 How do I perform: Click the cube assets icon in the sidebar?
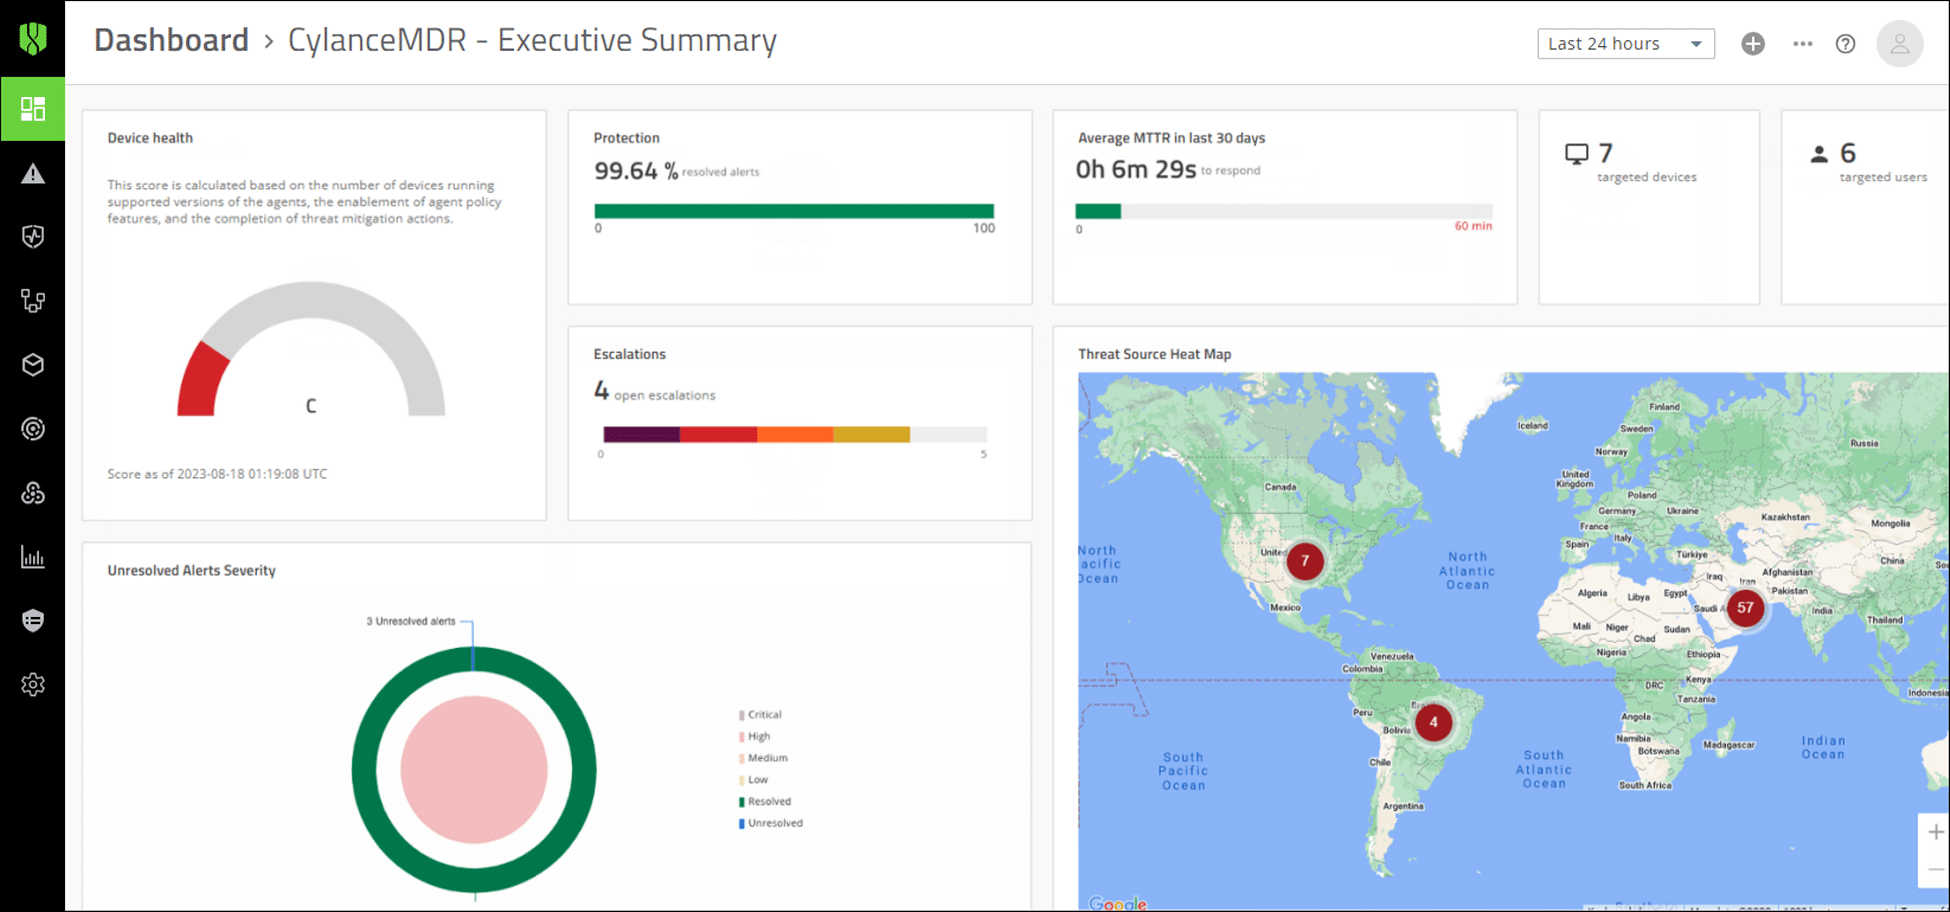coord(33,365)
